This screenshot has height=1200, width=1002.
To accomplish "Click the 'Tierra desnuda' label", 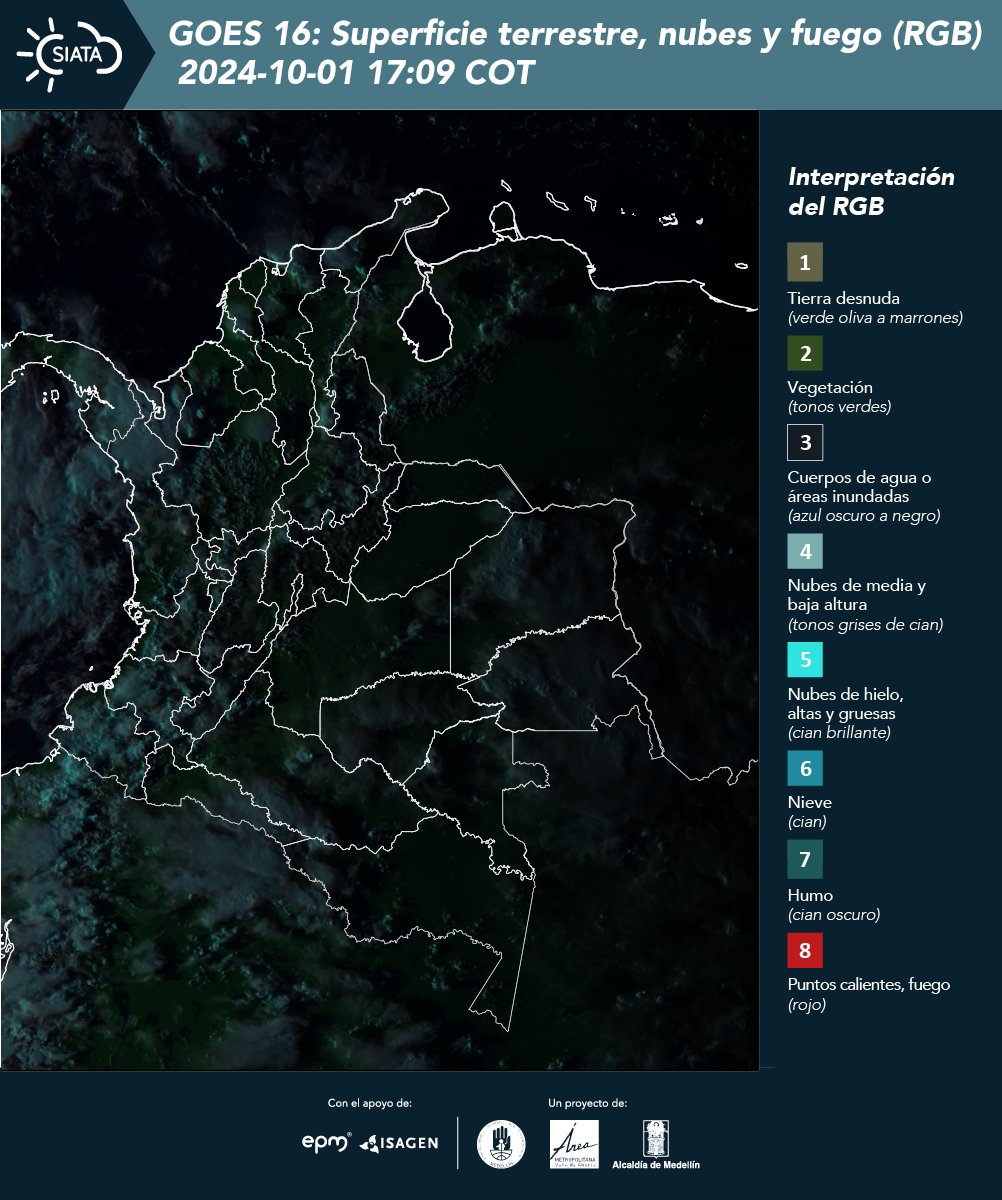I will tap(844, 298).
